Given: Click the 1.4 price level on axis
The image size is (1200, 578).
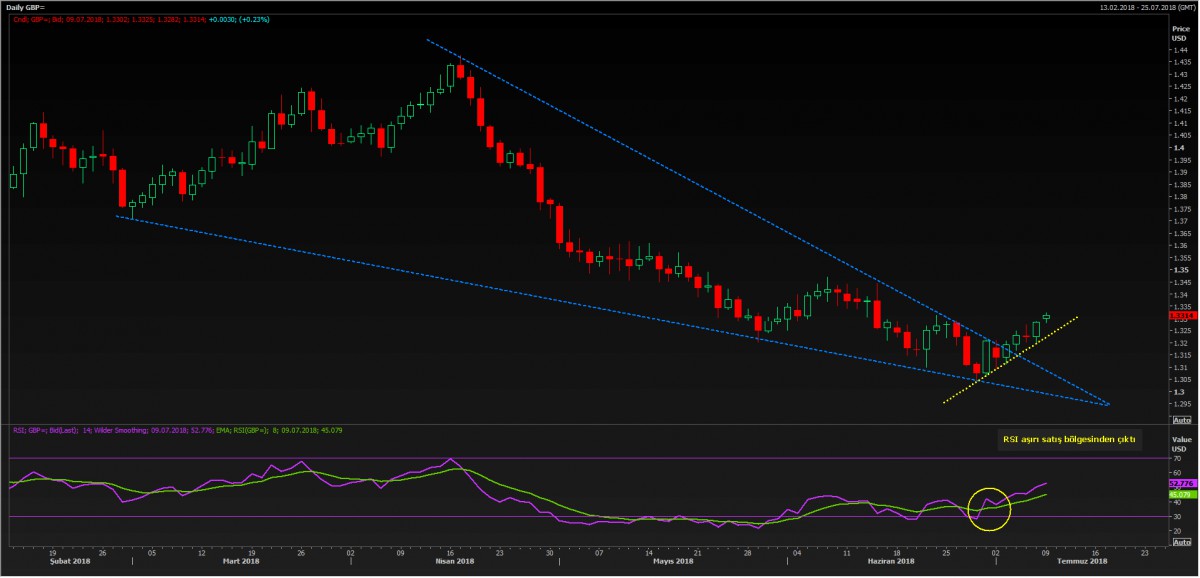Looking at the screenshot, I should tap(1176, 148).
